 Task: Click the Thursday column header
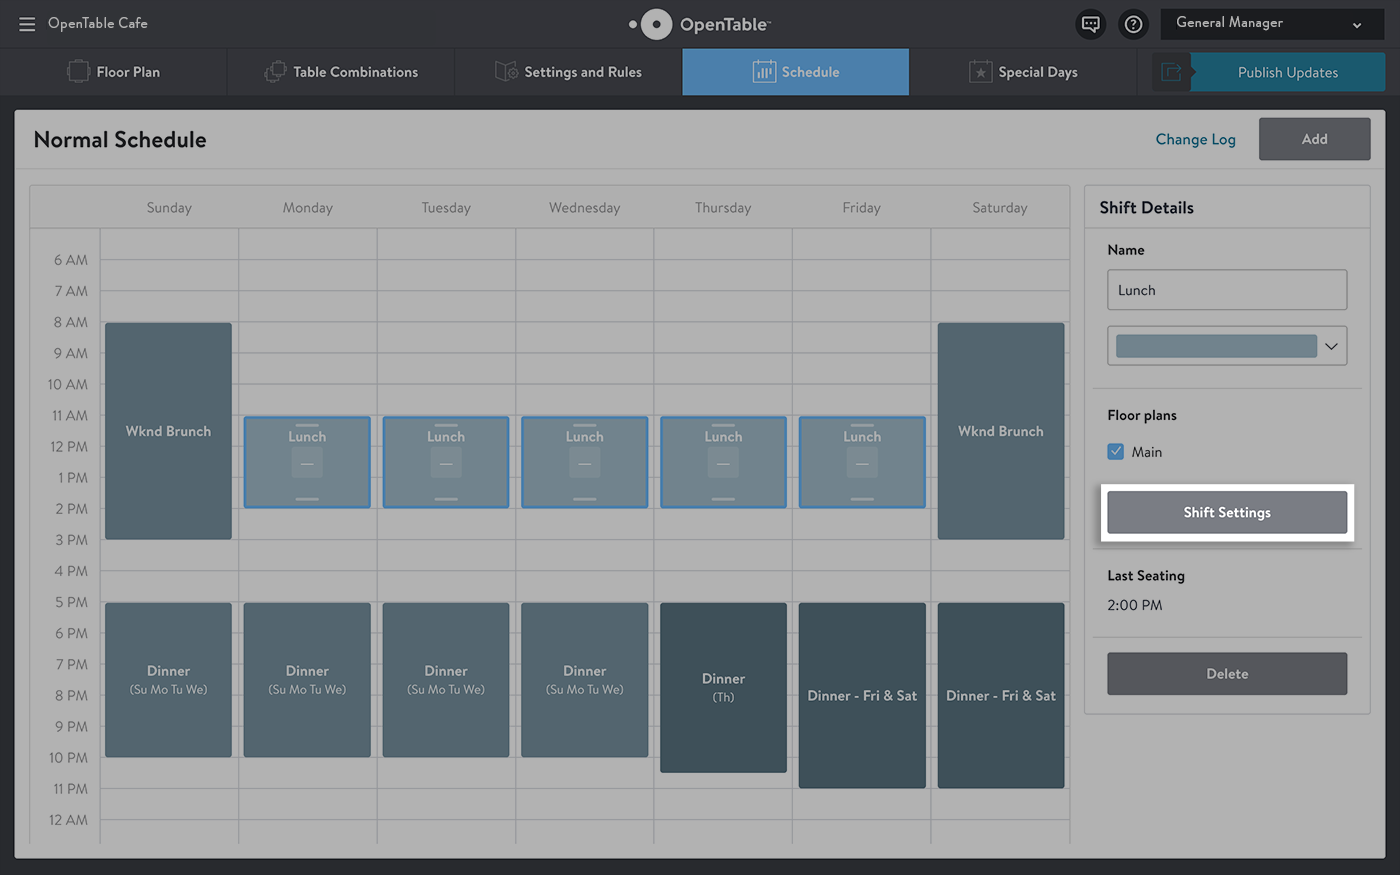point(723,208)
